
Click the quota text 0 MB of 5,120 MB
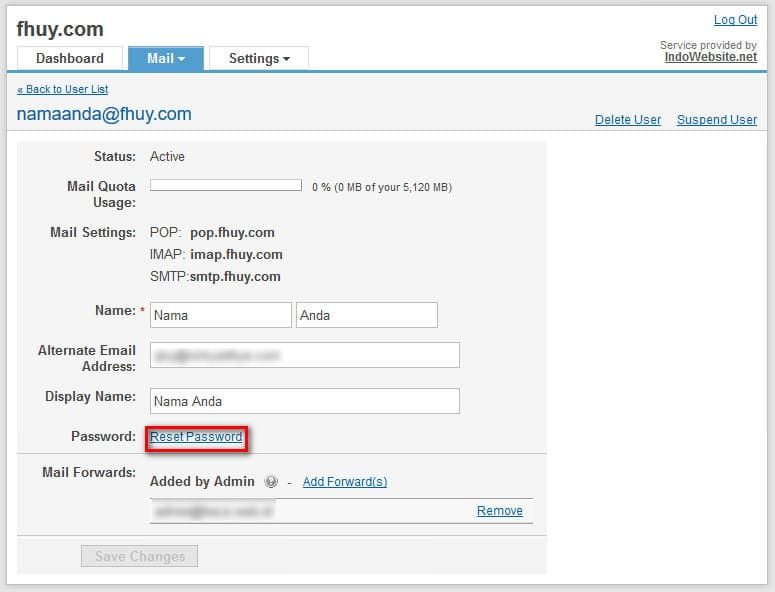coord(382,187)
